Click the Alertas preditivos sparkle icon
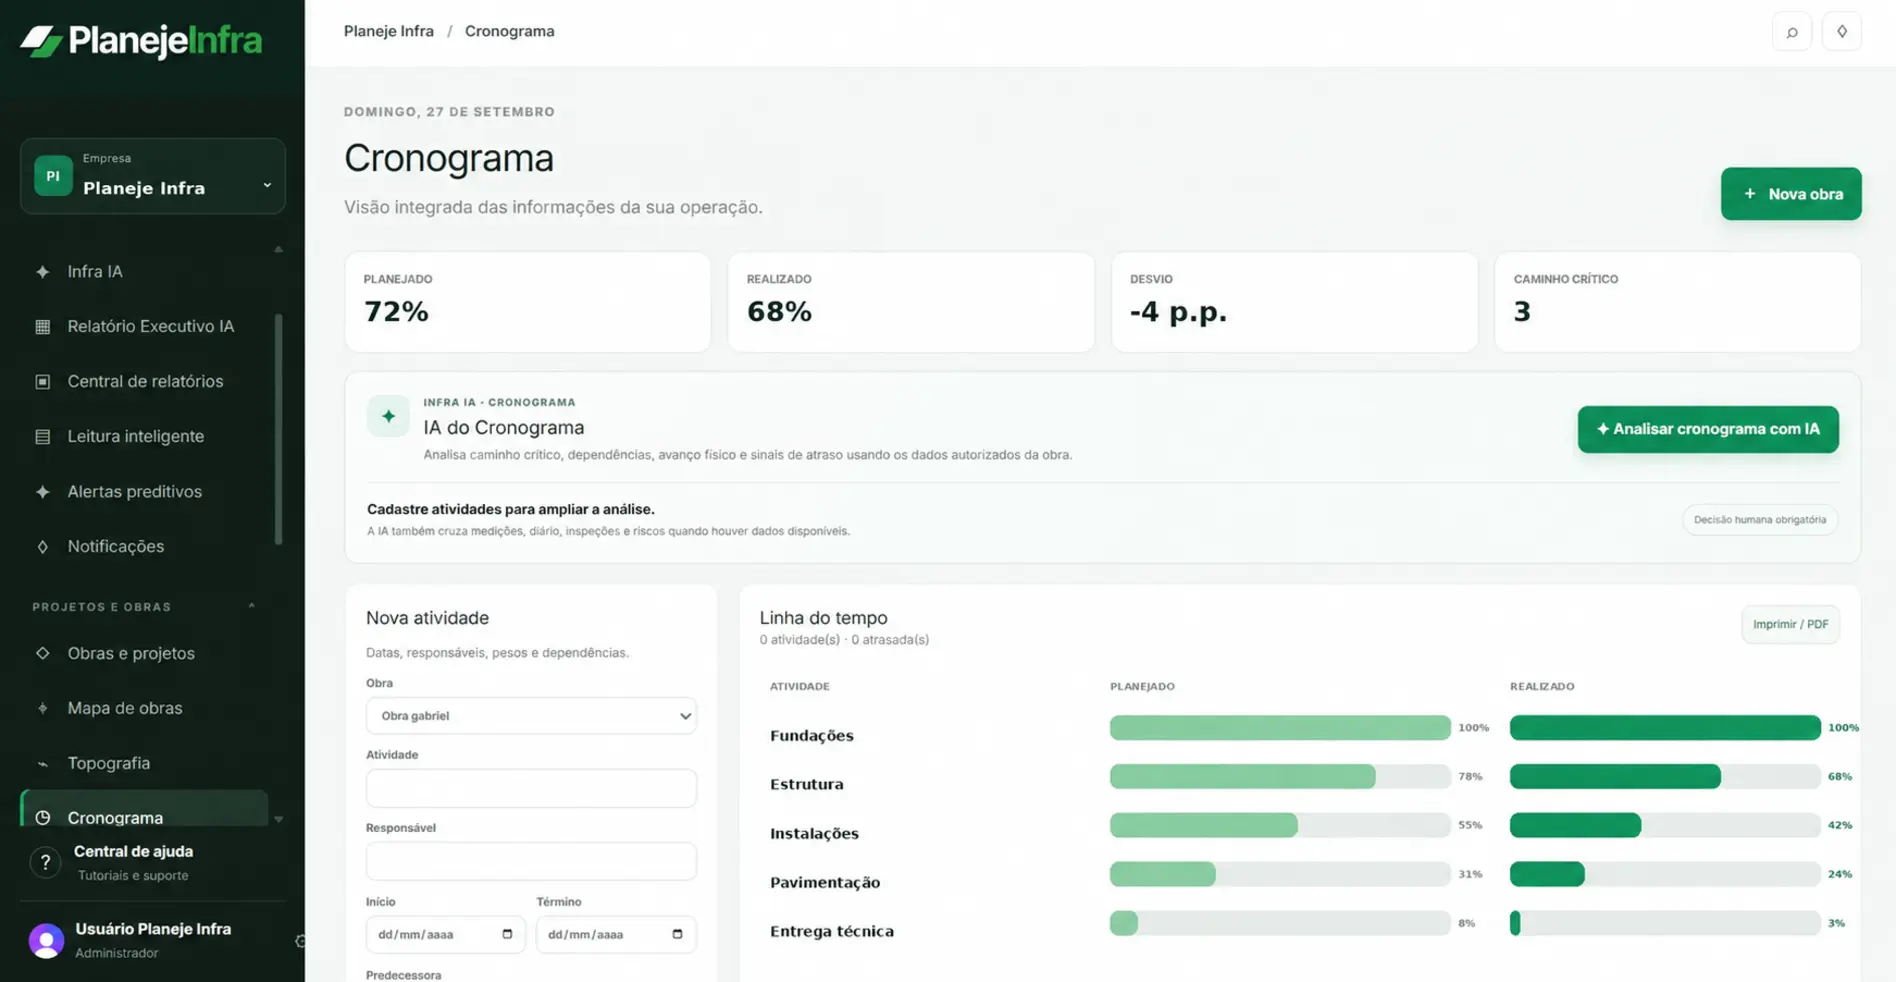This screenshot has height=982, width=1896. click(x=42, y=491)
